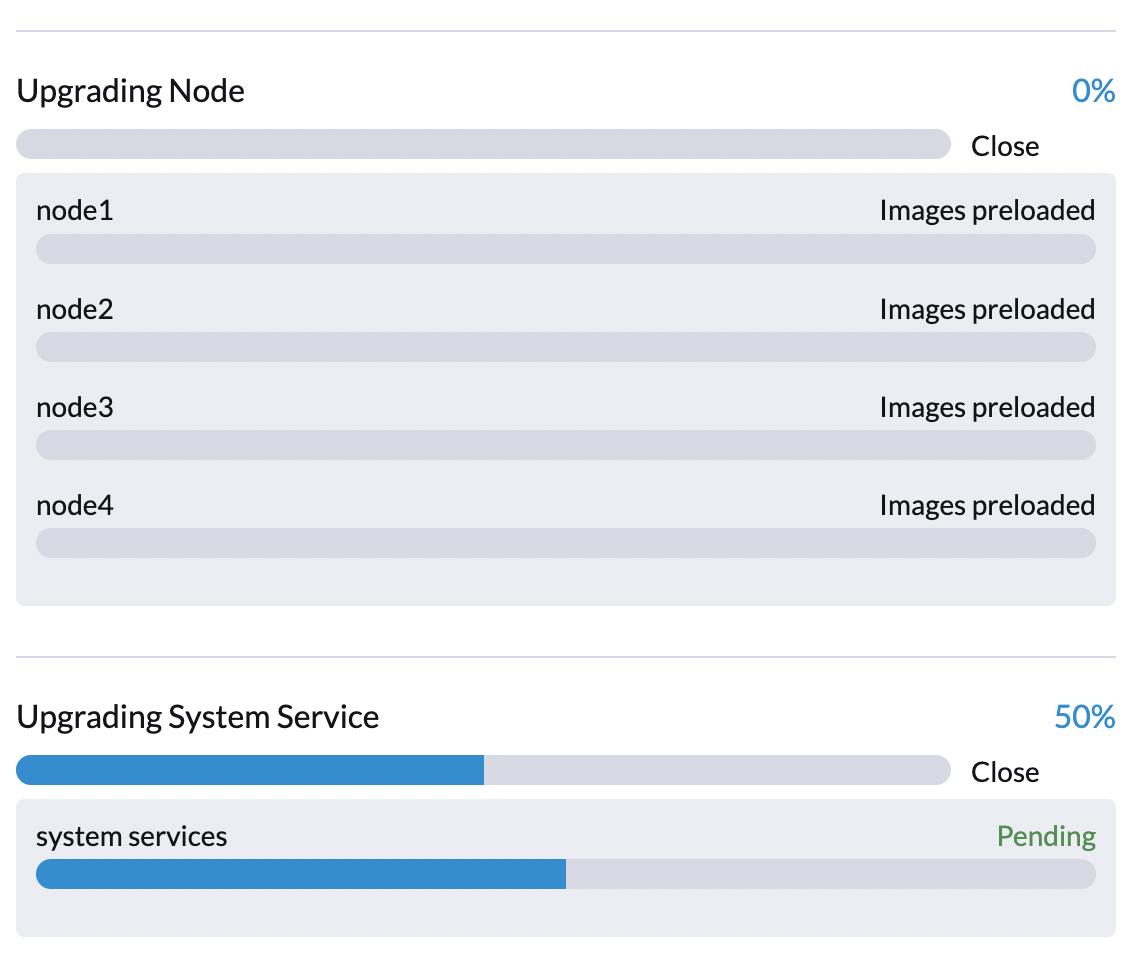Select the node3 entry
This screenshot has height=970, width=1132.
click(x=75, y=408)
